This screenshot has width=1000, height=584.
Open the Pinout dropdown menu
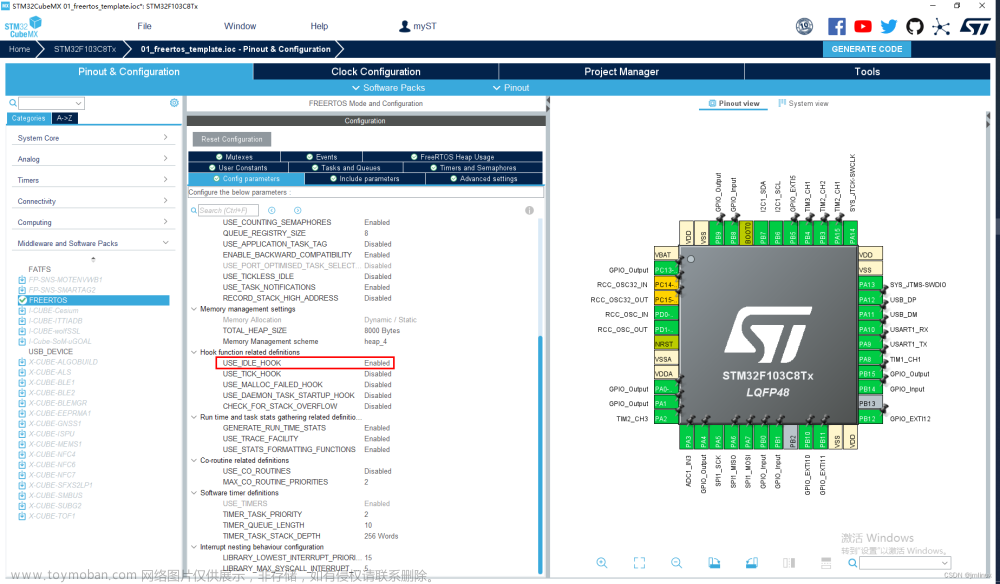pyautogui.click(x=511, y=87)
